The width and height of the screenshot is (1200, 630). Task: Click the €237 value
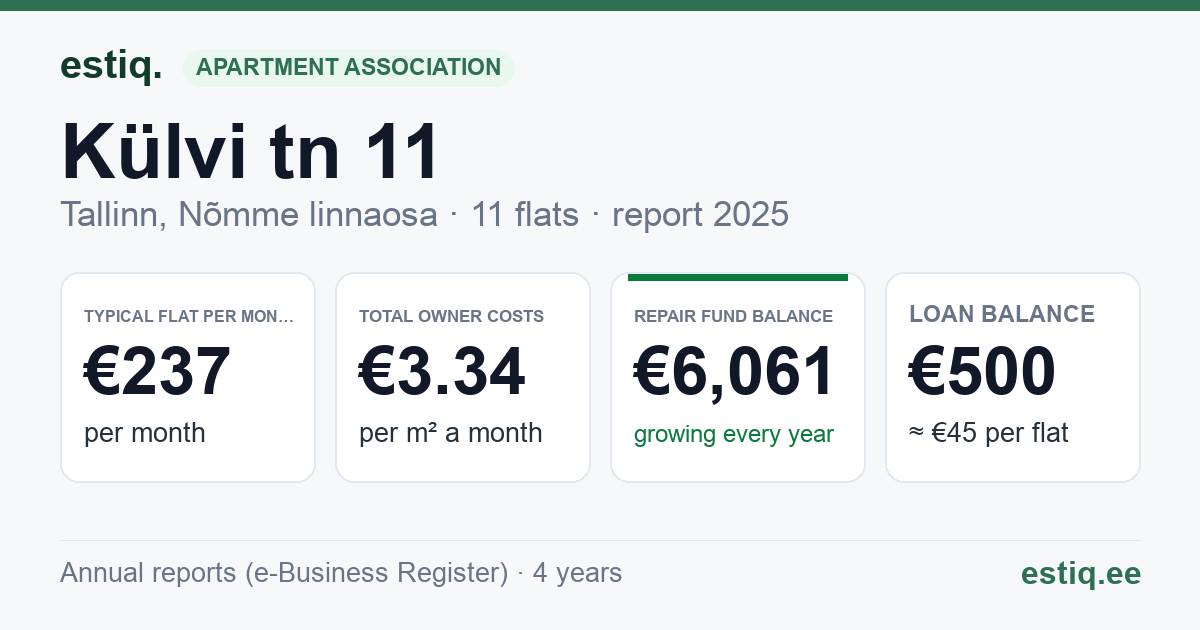pos(158,372)
